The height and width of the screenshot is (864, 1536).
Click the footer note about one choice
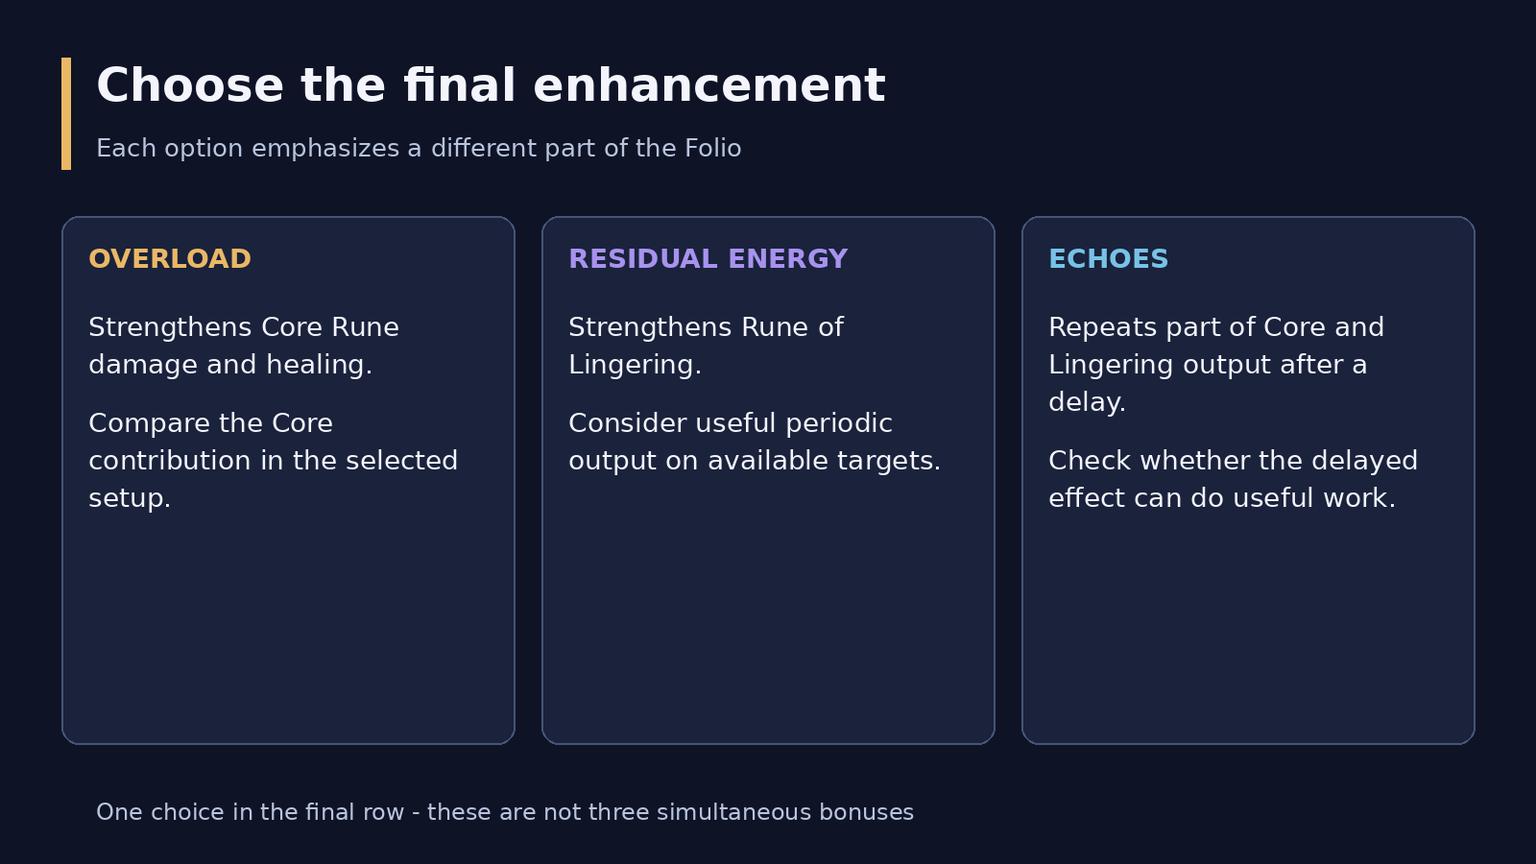[x=505, y=812]
